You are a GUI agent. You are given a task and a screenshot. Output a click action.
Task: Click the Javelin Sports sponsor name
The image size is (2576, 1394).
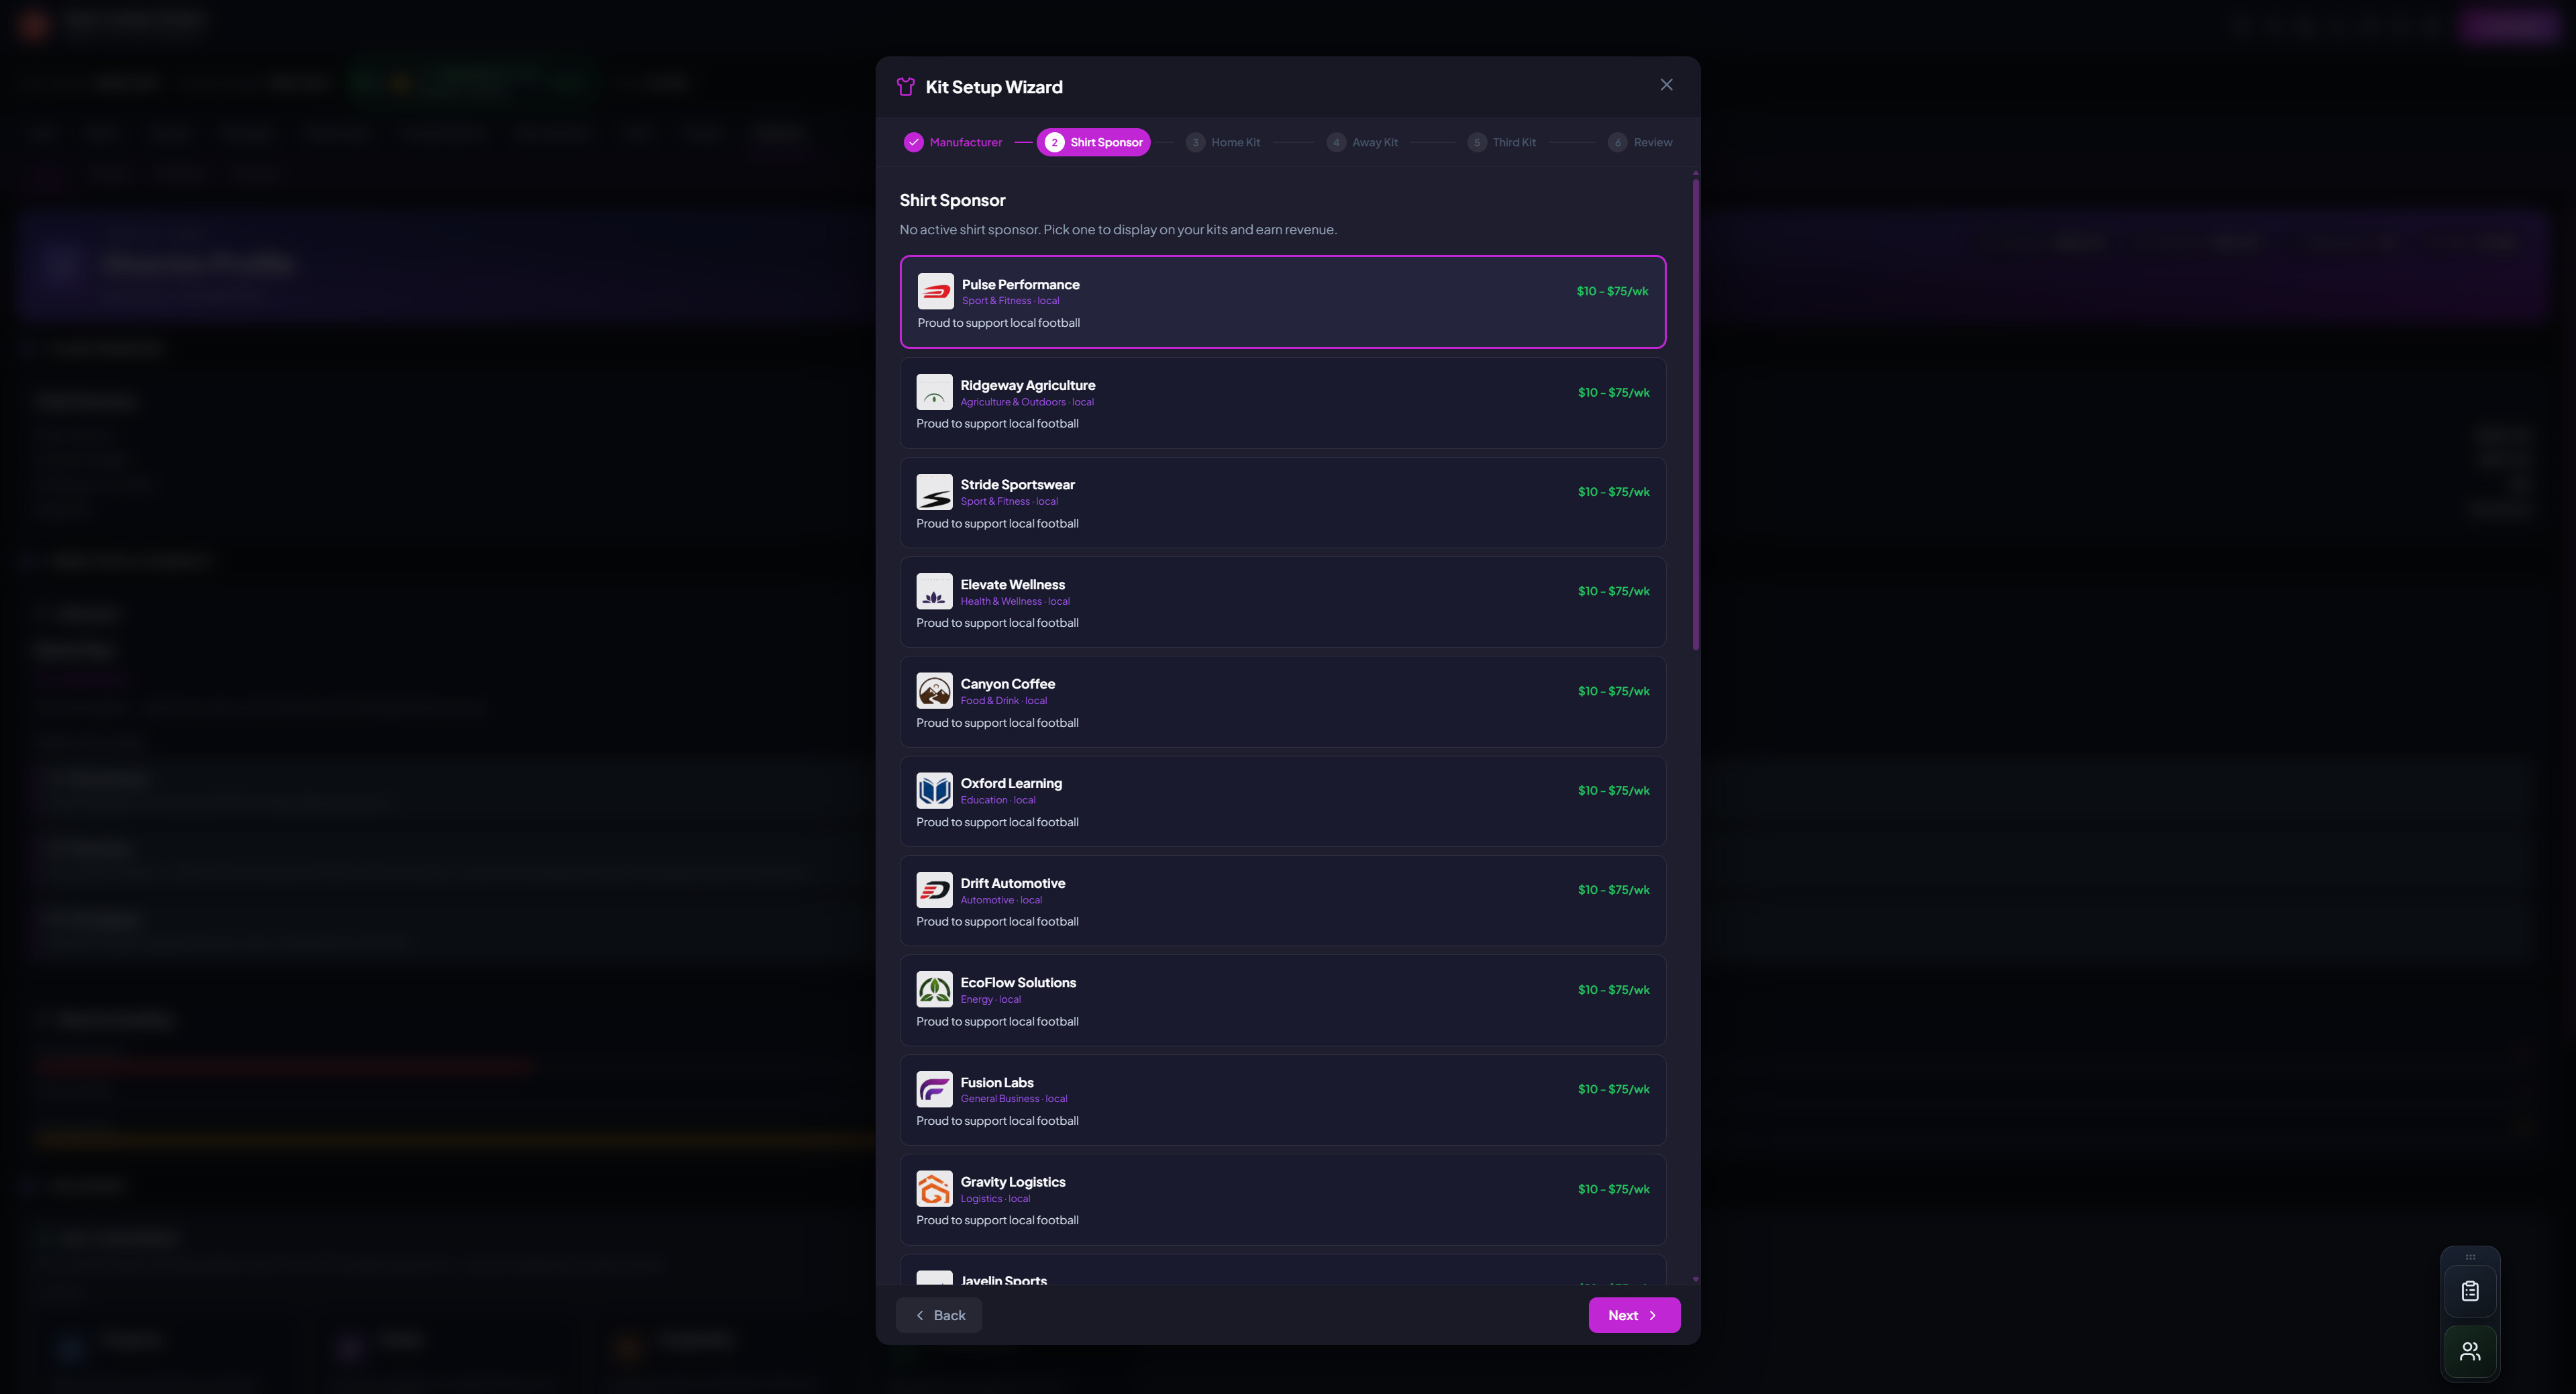point(1003,1280)
